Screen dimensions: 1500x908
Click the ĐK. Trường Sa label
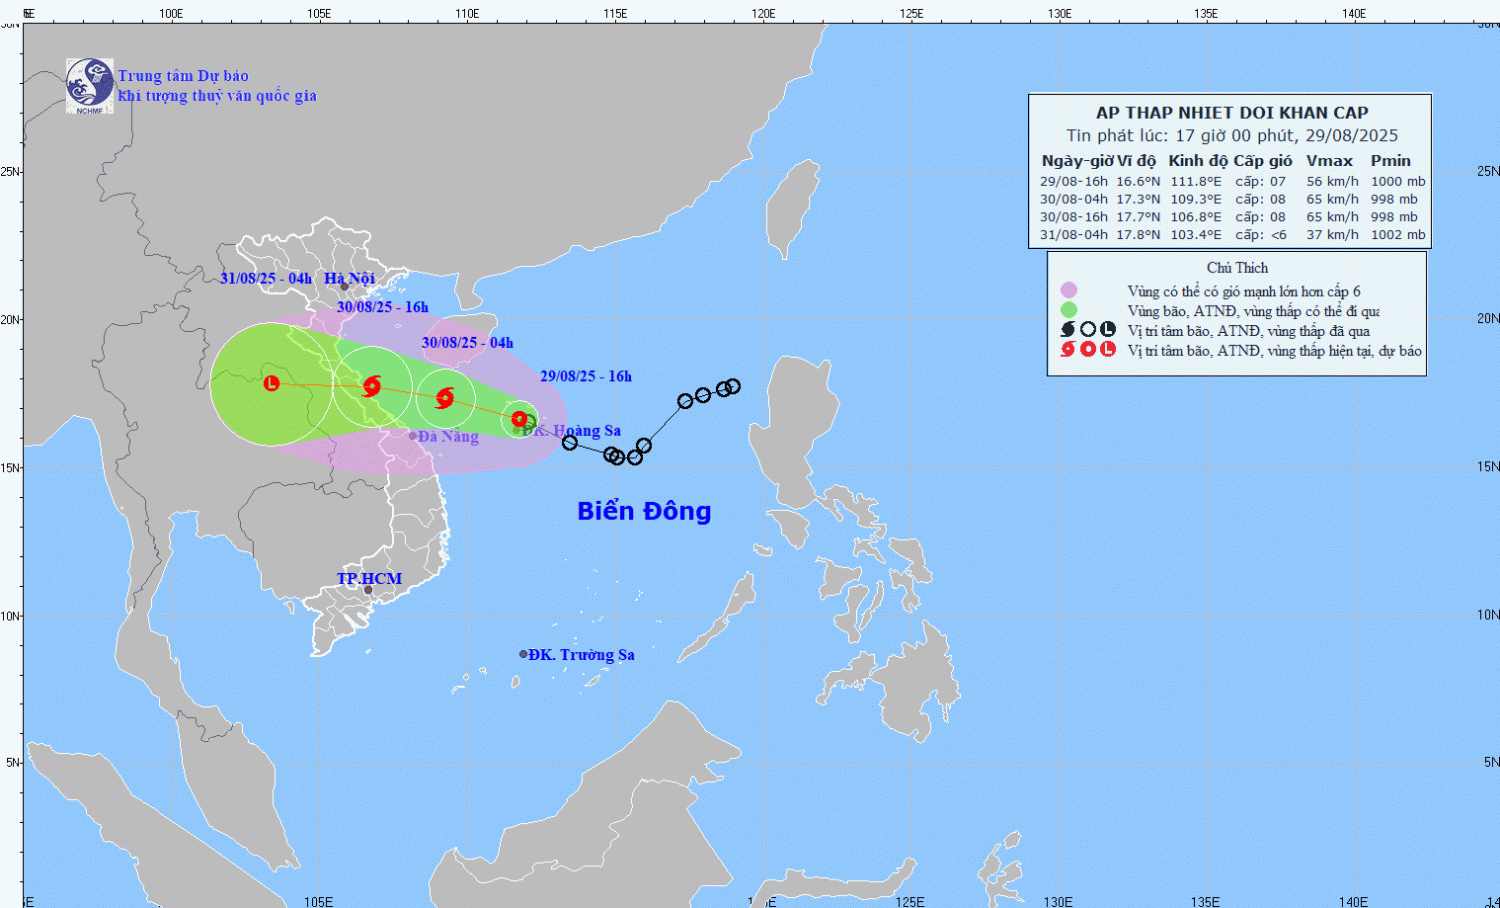(x=581, y=655)
